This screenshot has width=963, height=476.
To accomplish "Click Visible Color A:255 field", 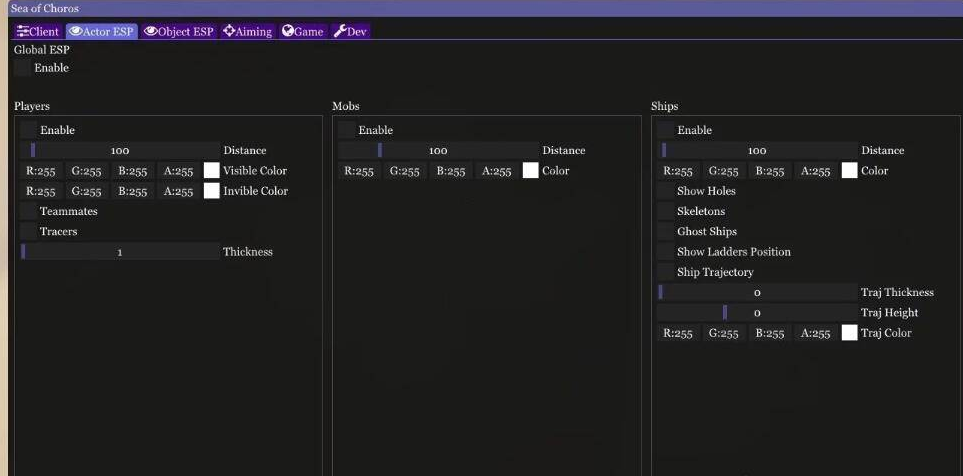I will [x=178, y=171].
